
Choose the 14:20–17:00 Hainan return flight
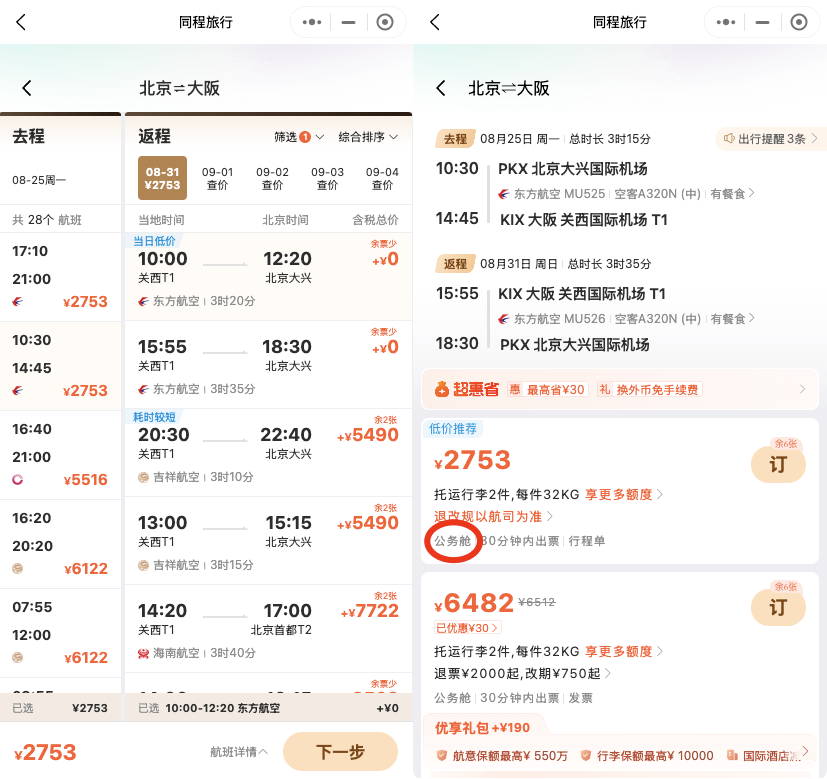268,629
